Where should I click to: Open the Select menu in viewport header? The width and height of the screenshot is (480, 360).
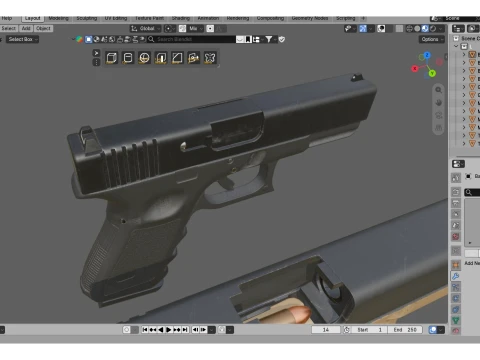9,28
